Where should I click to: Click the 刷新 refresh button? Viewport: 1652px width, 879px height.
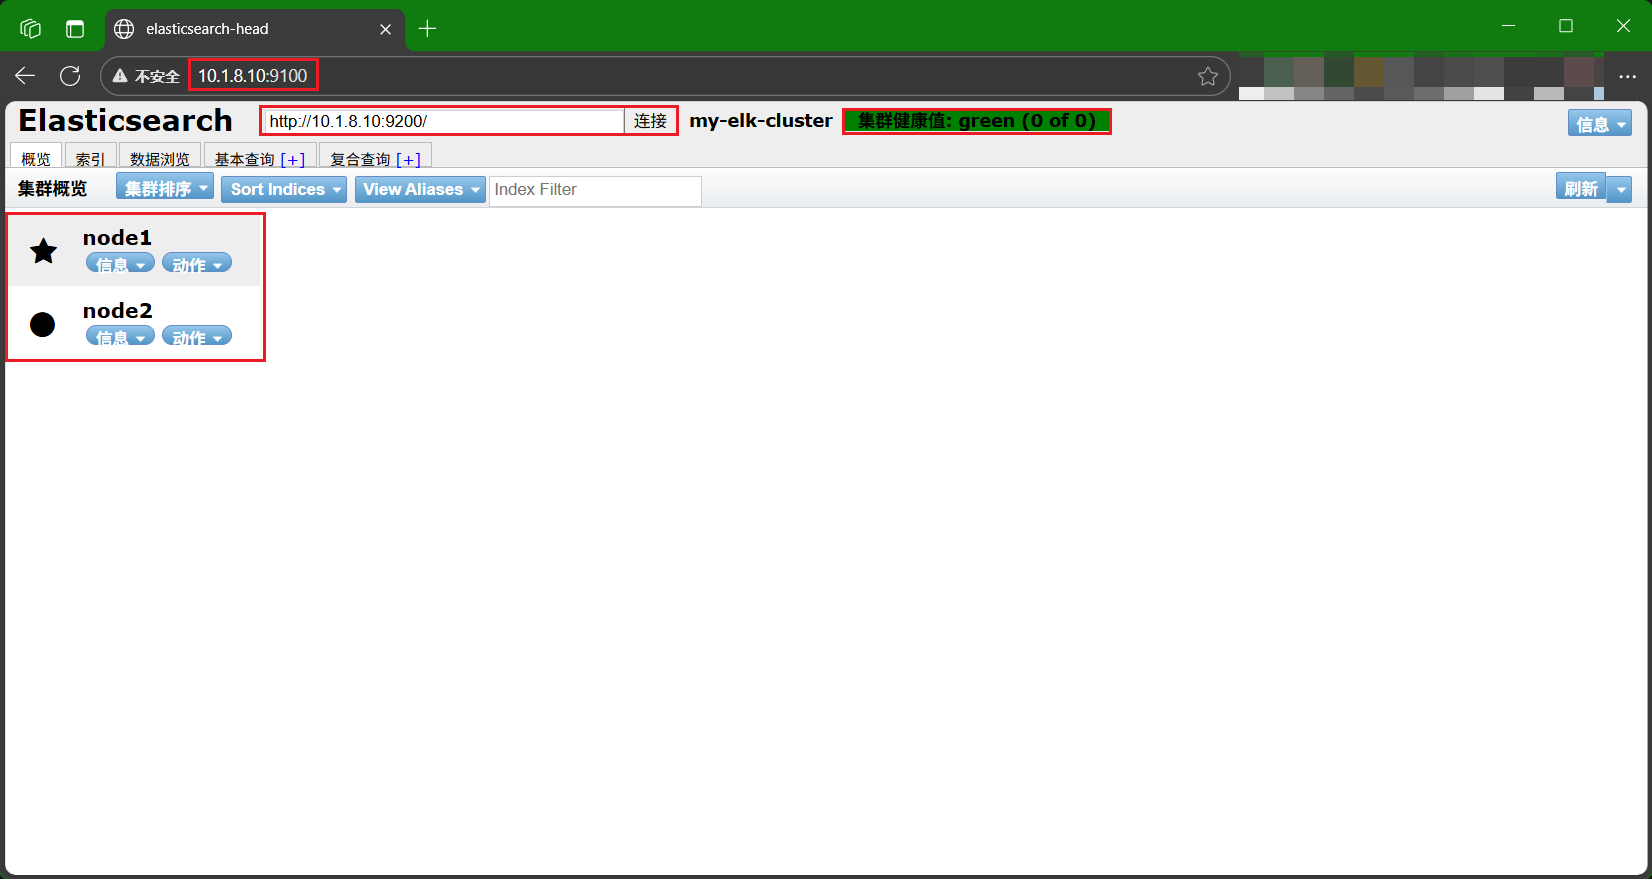coord(1581,187)
